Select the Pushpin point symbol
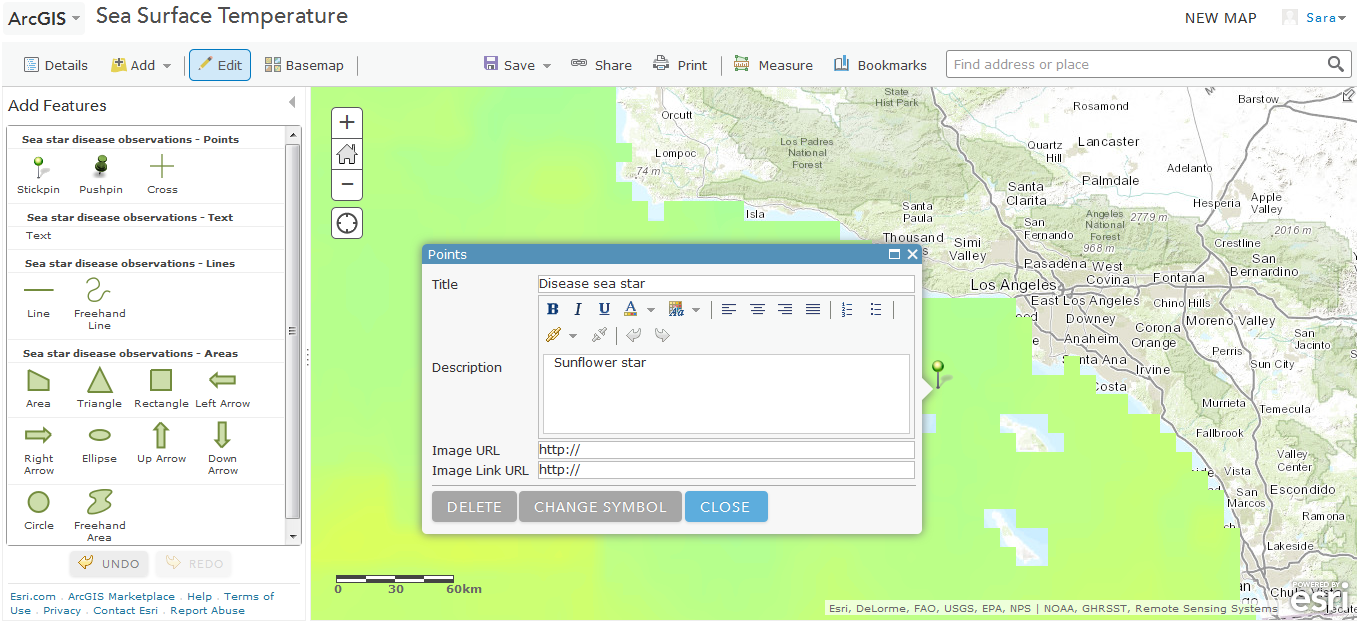The width and height of the screenshot is (1357, 621). click(100, 163)
